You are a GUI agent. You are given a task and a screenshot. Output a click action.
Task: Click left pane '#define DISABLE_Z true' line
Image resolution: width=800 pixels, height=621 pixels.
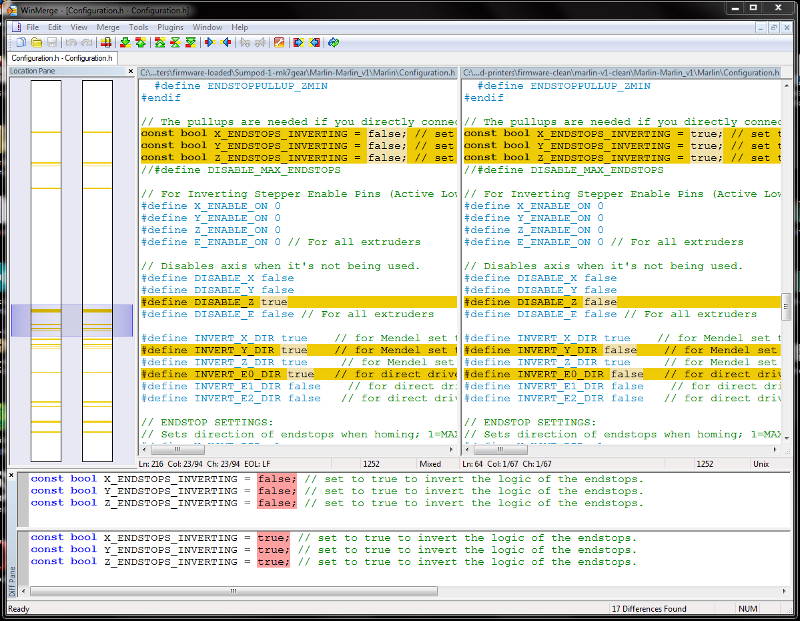pyautogui.click(x=298, y=302)
